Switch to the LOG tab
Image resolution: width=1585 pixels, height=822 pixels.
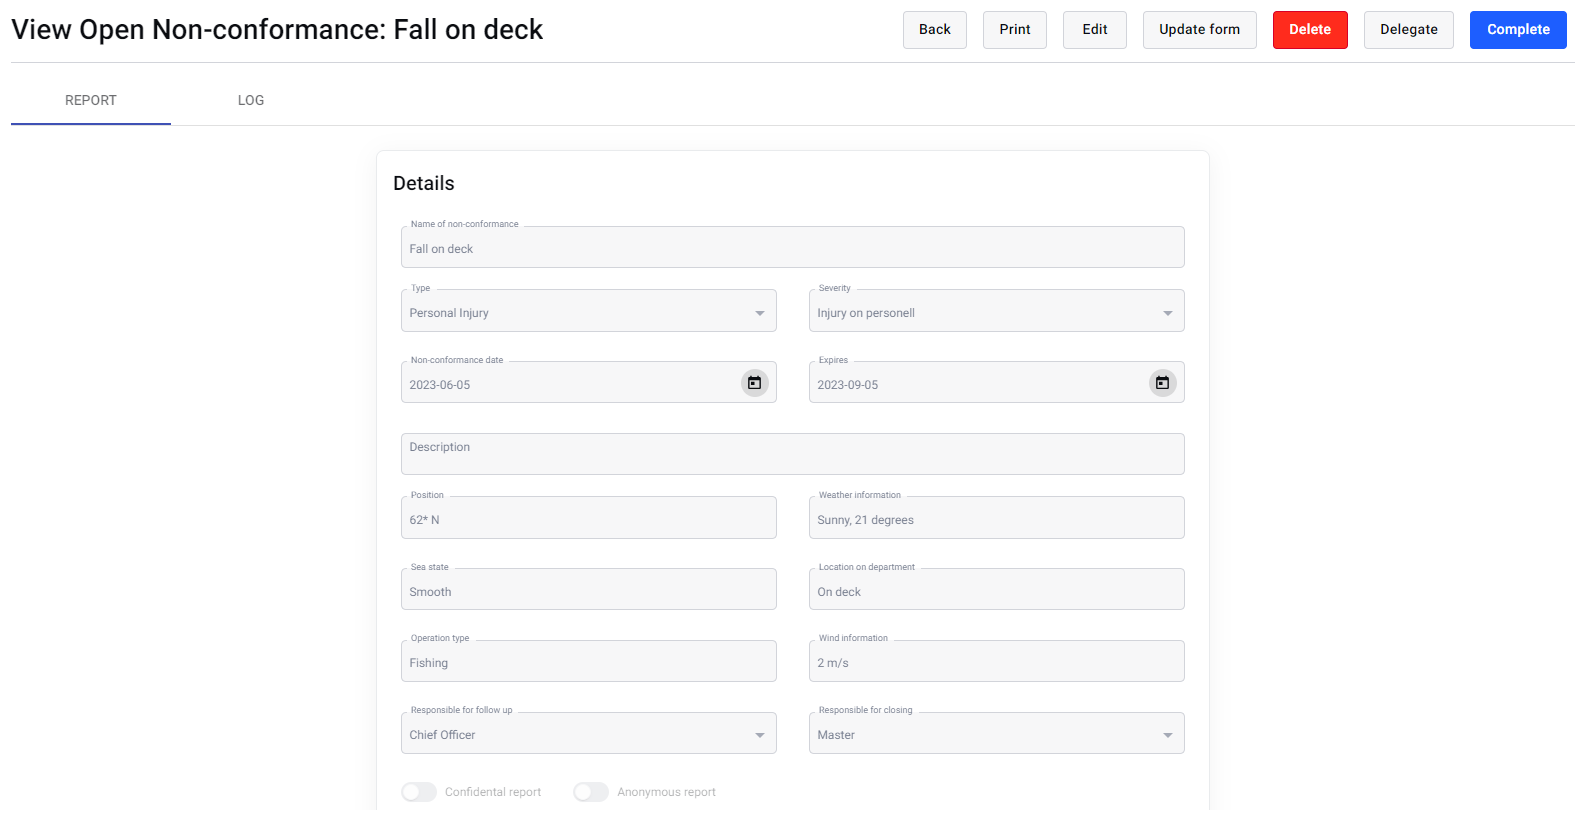[x=251, y=100]
